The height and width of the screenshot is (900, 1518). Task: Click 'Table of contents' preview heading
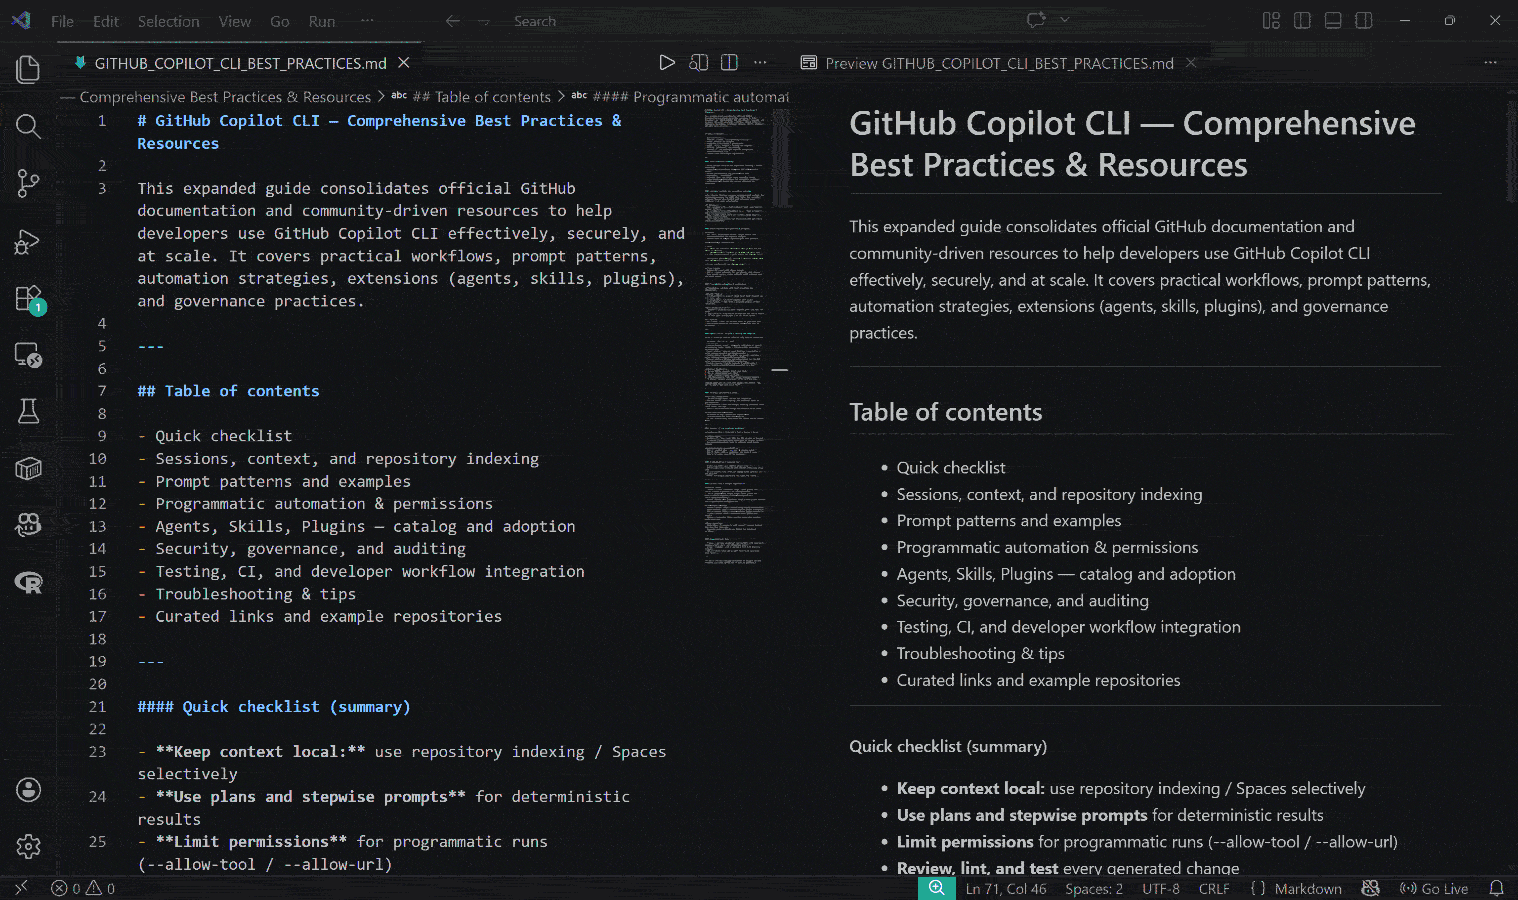[x=946, y=412]
